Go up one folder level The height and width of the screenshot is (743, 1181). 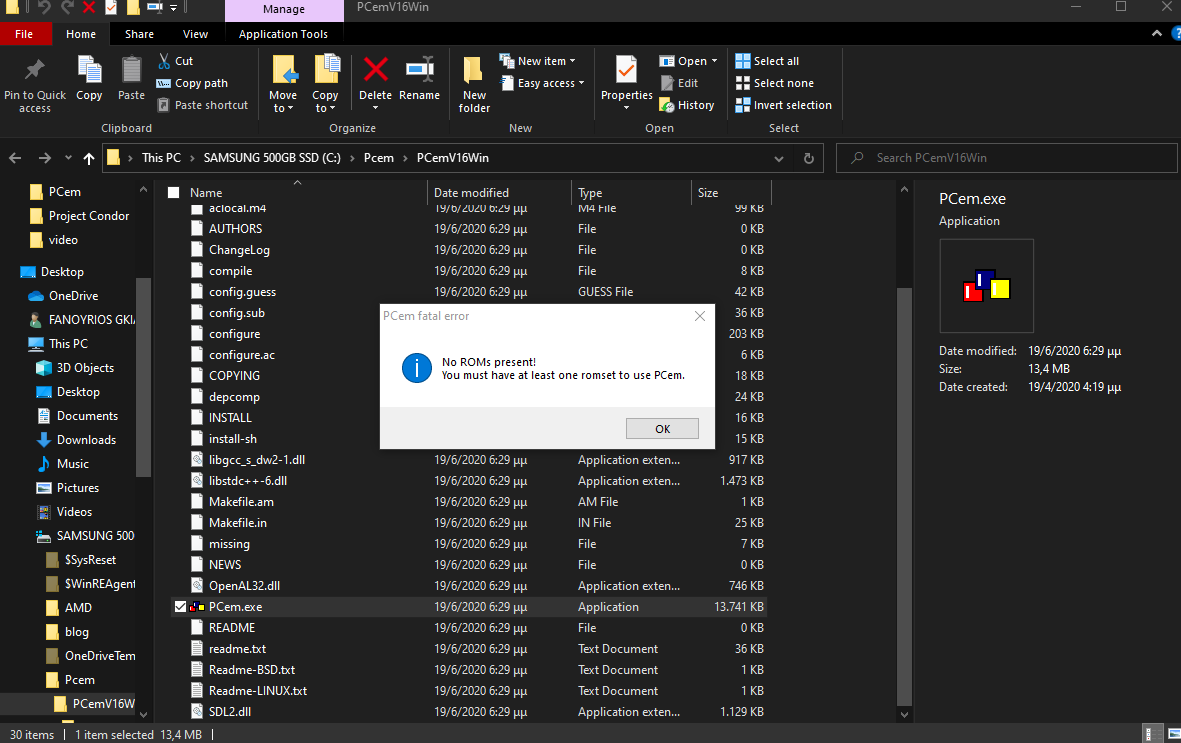point(89,158)
